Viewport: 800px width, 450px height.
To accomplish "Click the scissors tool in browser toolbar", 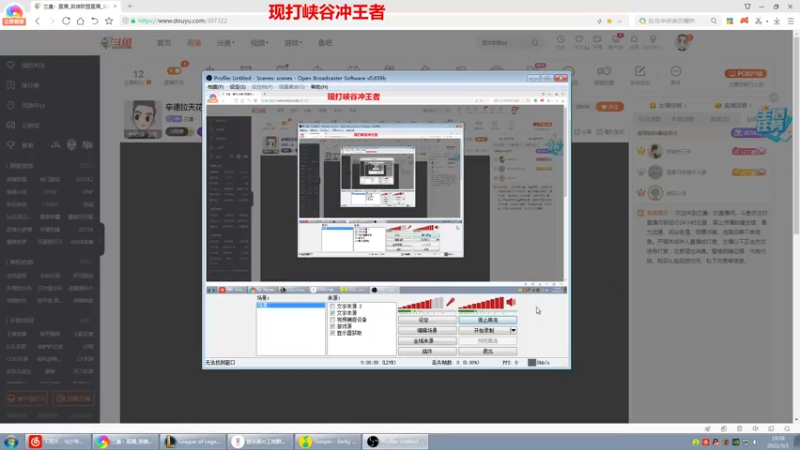I will (758, 21).
